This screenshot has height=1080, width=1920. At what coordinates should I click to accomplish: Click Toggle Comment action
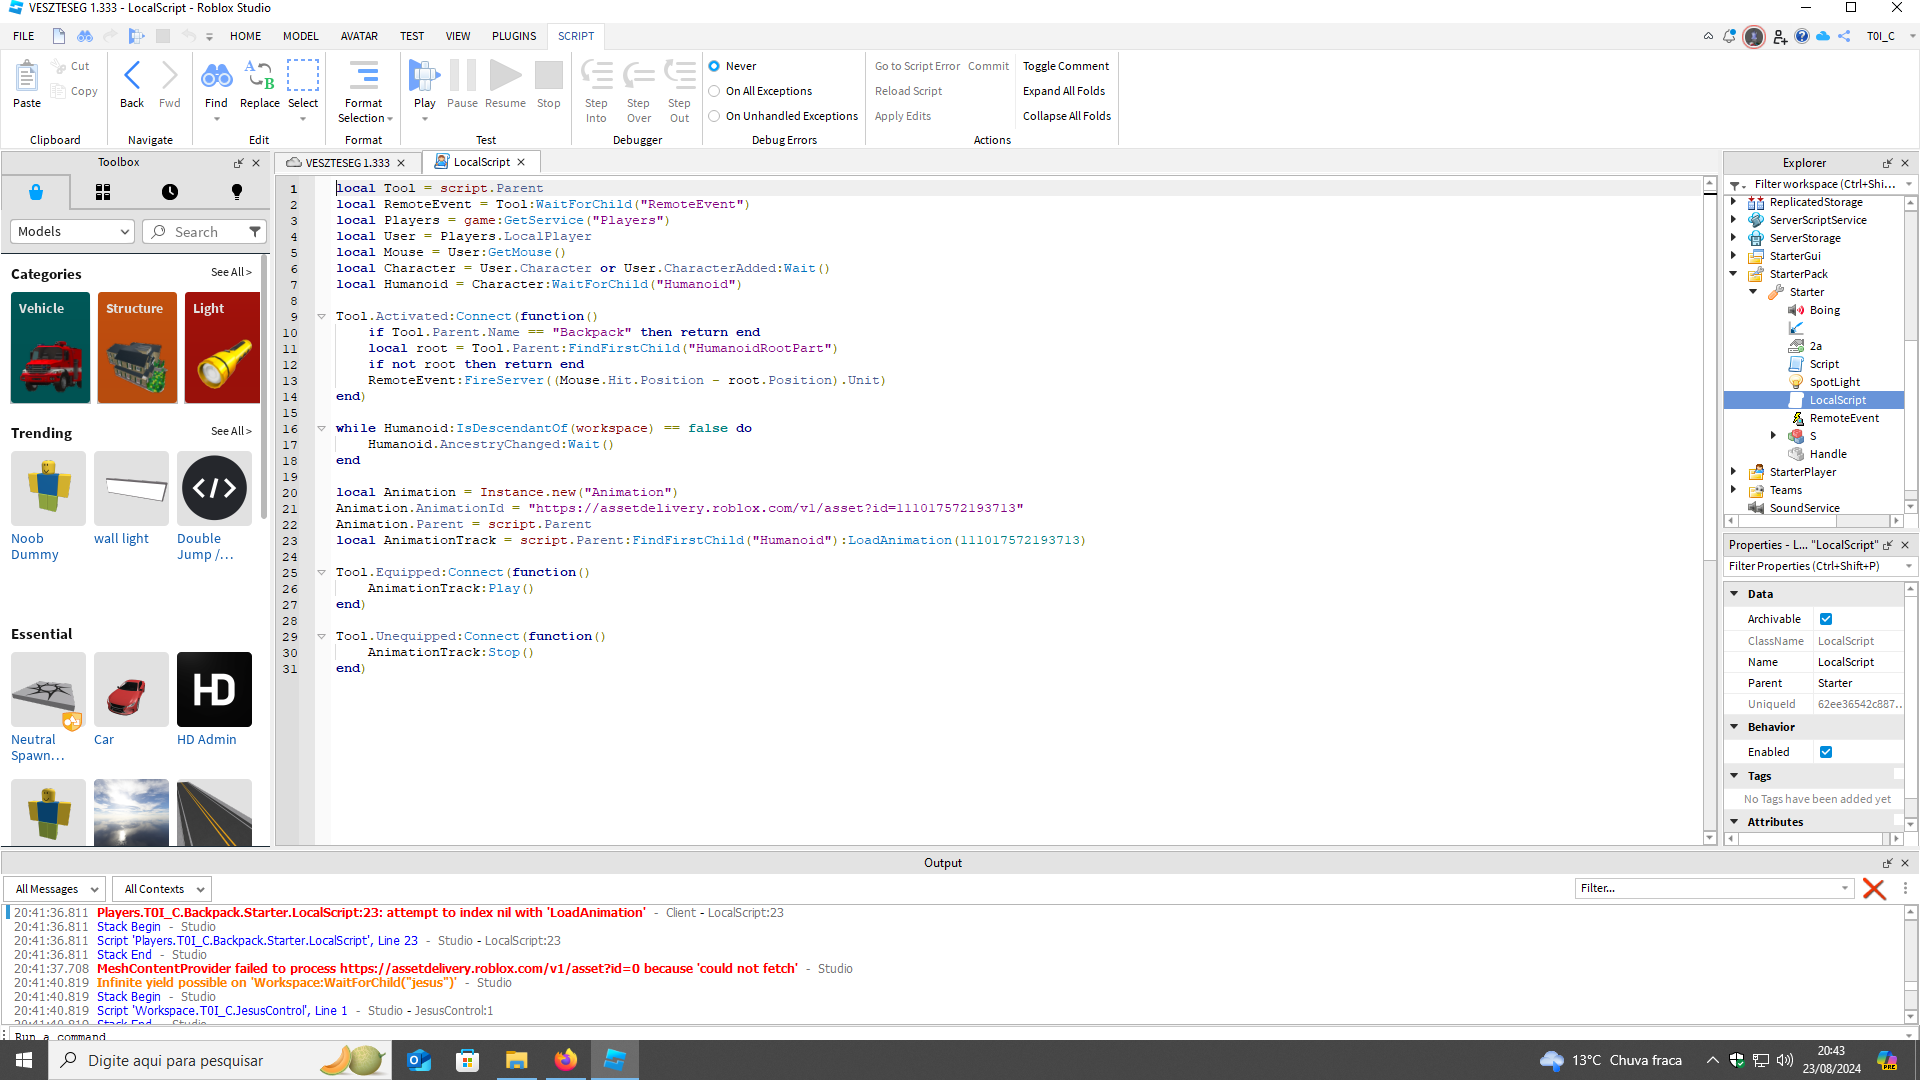point(1065,66)
